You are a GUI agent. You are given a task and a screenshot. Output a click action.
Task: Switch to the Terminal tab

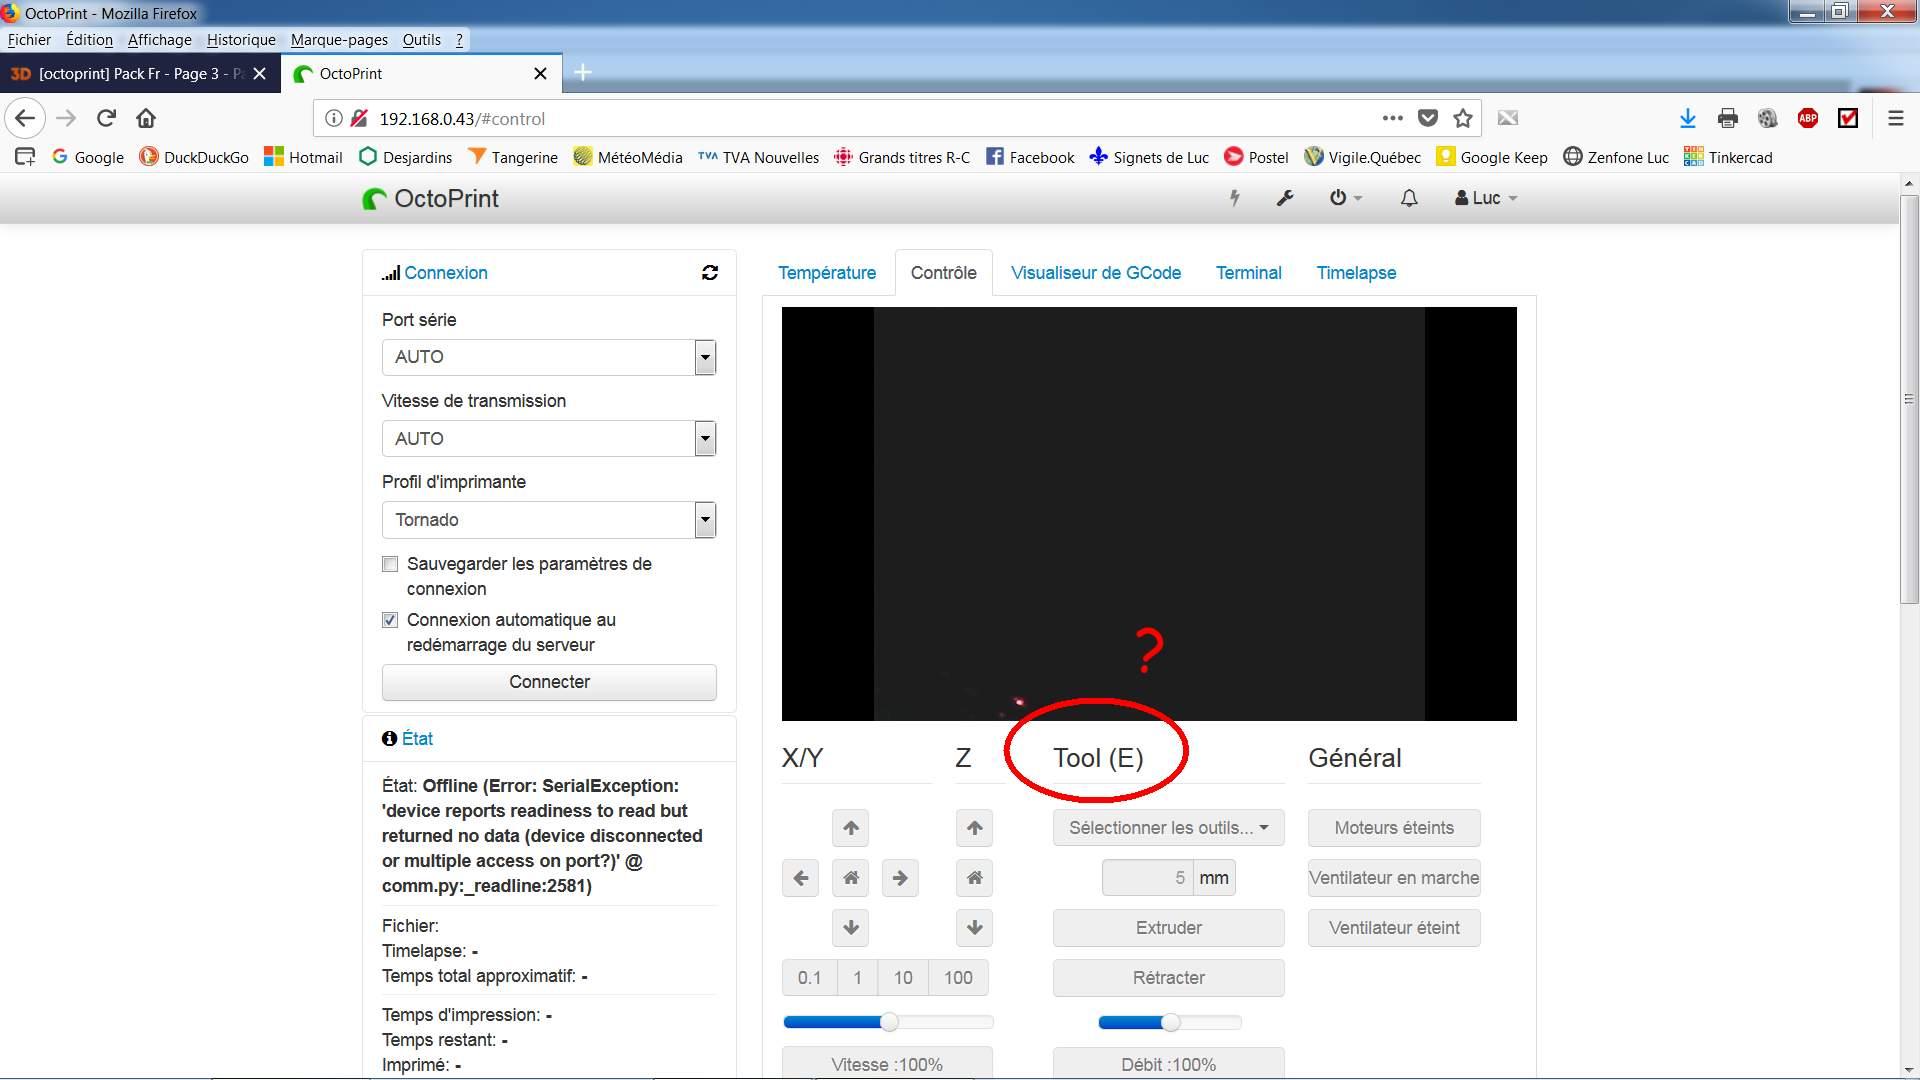pos(1247,273)
